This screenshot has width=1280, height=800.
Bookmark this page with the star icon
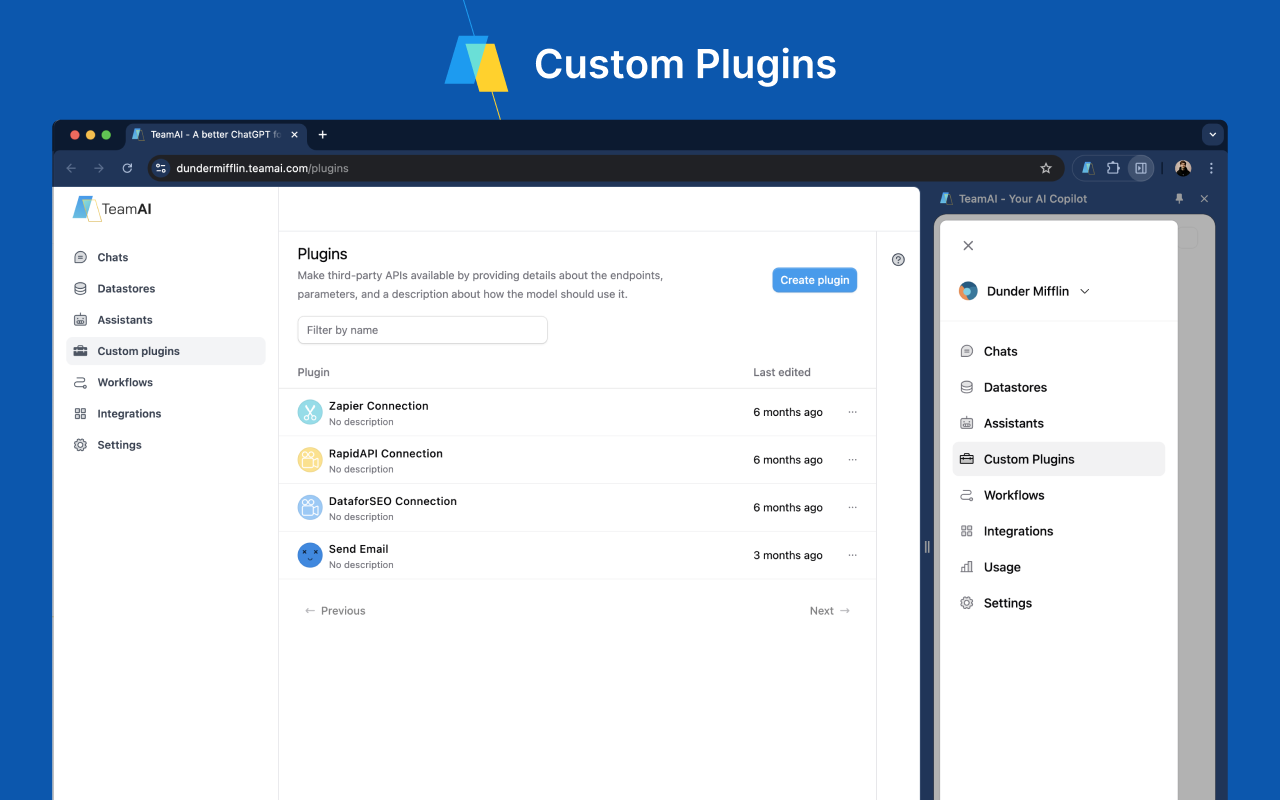point(1046,168)
